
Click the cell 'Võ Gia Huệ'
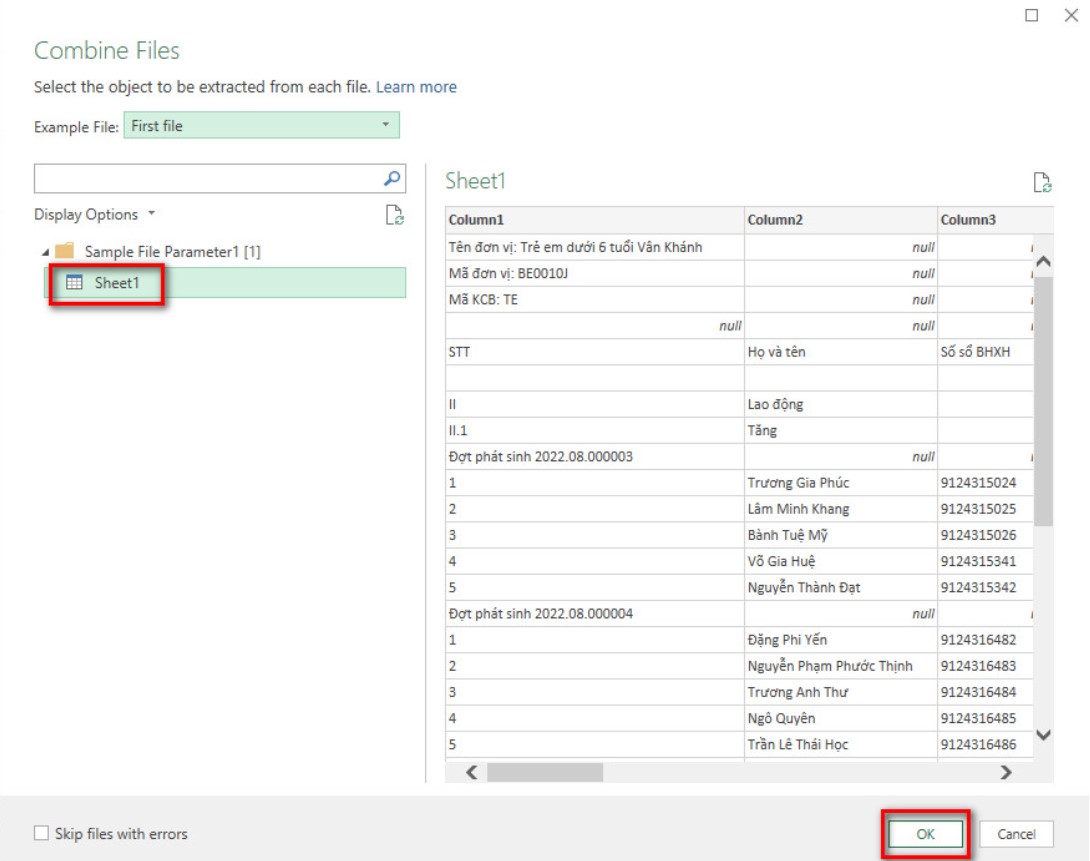[840, 561]
